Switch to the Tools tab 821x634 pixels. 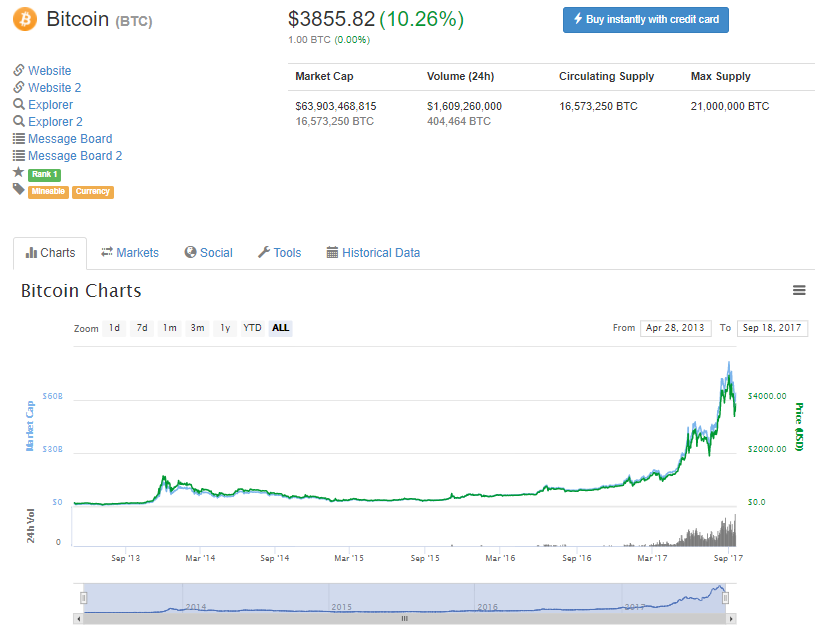tap(280, 253)
